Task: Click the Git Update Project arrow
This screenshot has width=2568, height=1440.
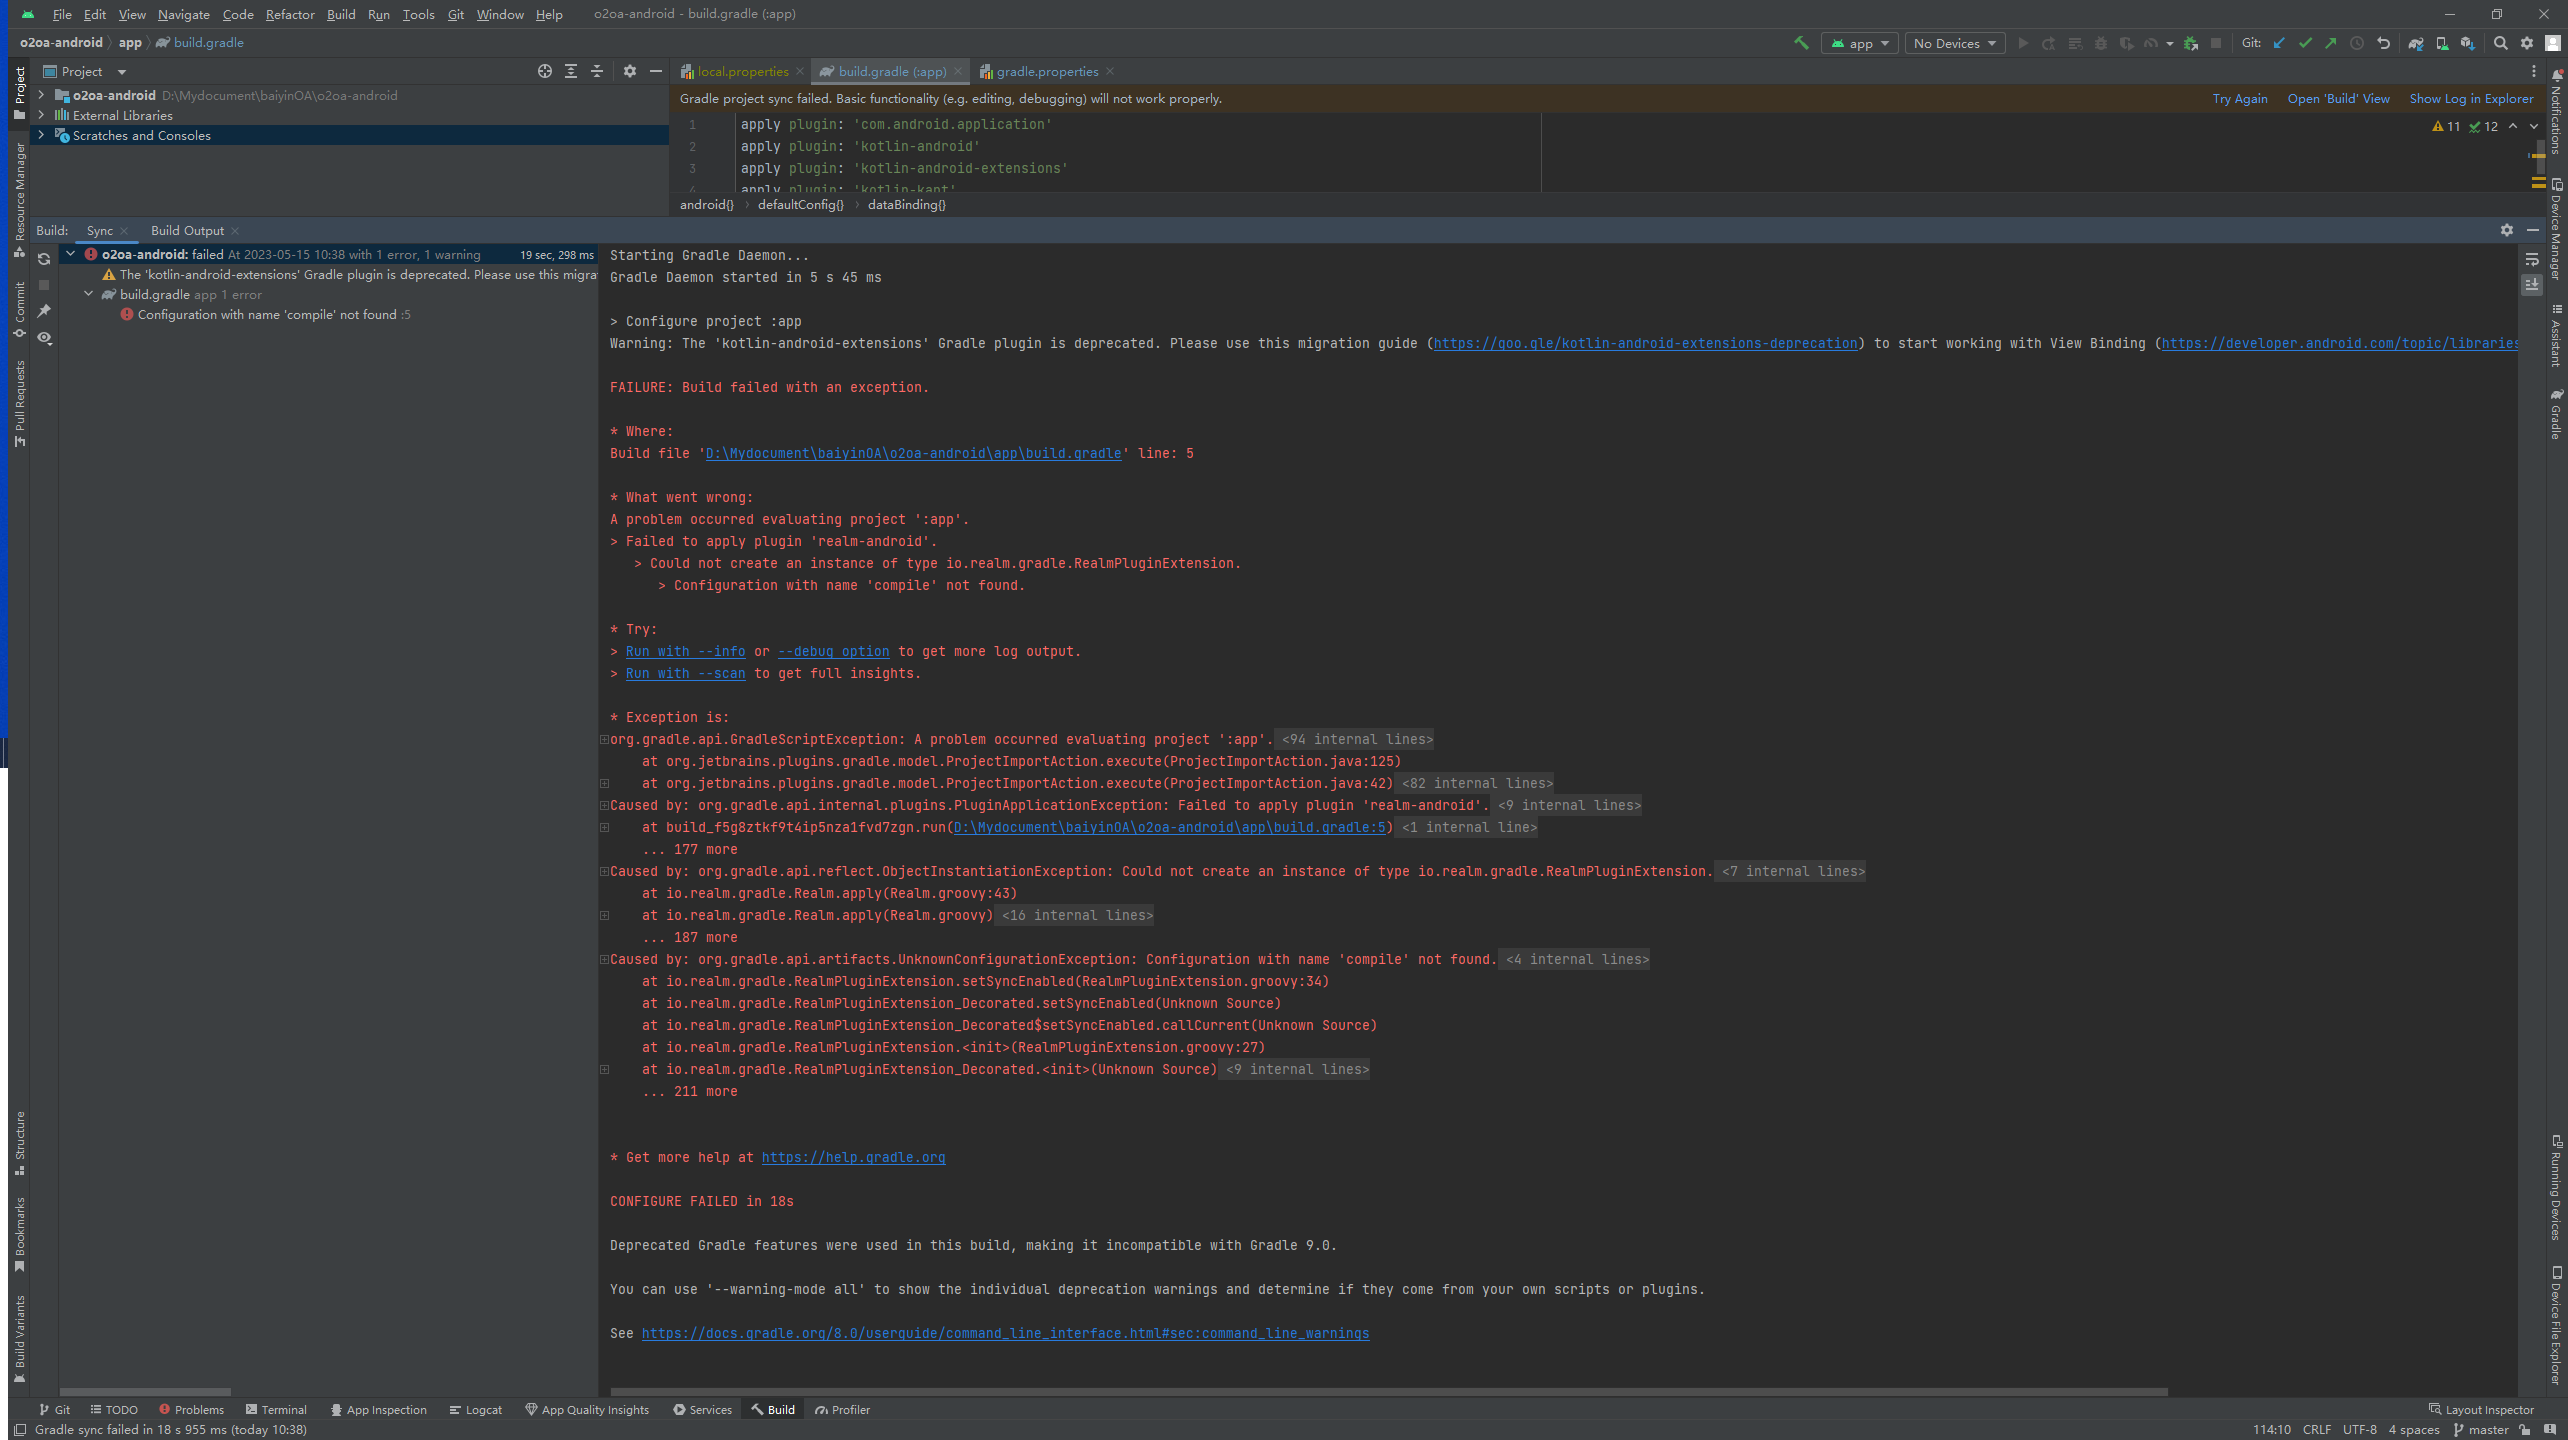Action: (x=2279, y=43)
